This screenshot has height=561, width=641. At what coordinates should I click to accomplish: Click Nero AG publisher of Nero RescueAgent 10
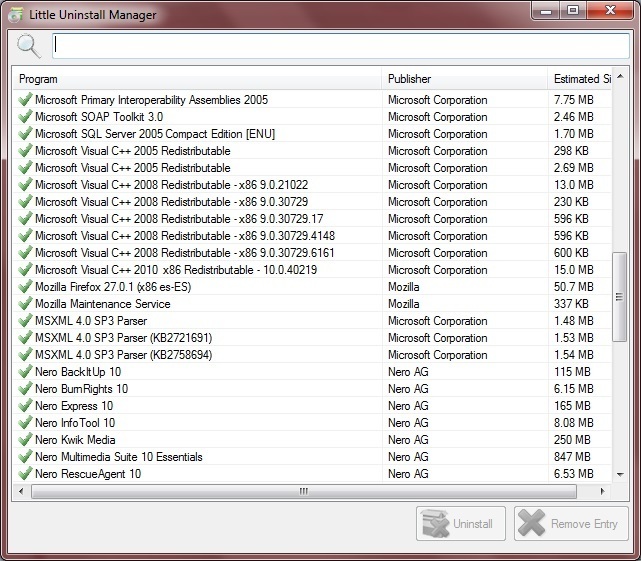(408, 474)
